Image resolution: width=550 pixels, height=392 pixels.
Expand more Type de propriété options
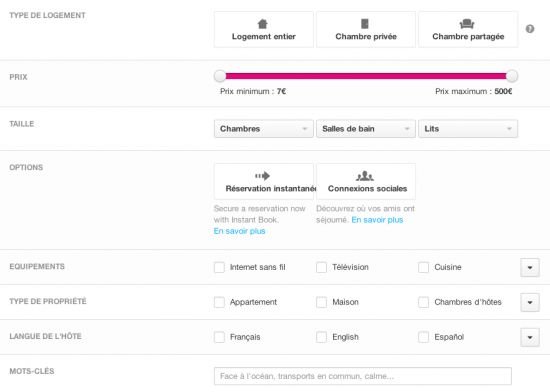pos(530,302)
